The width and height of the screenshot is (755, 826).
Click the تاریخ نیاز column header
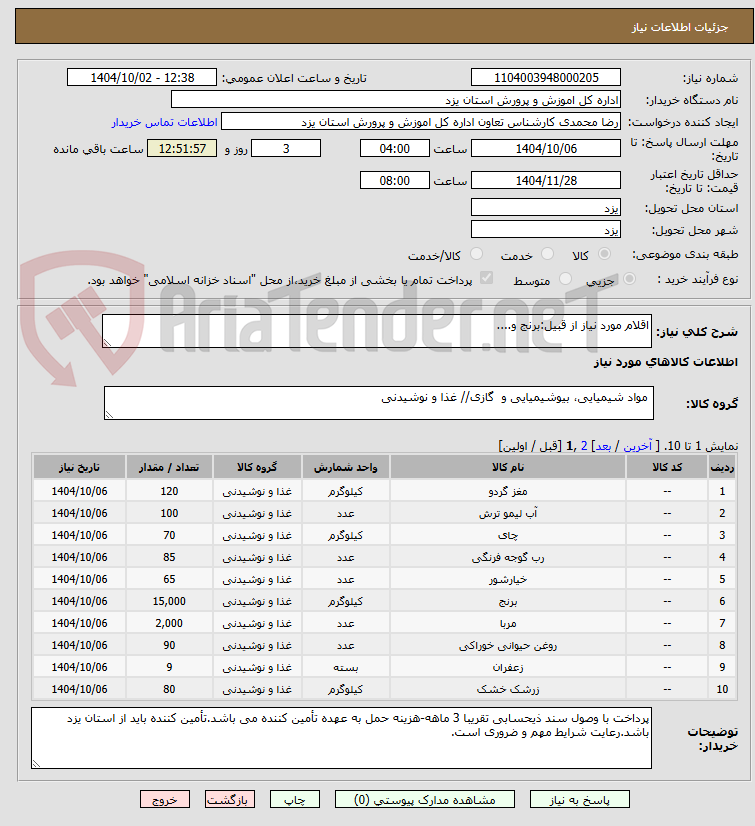(x=79, y=467)
